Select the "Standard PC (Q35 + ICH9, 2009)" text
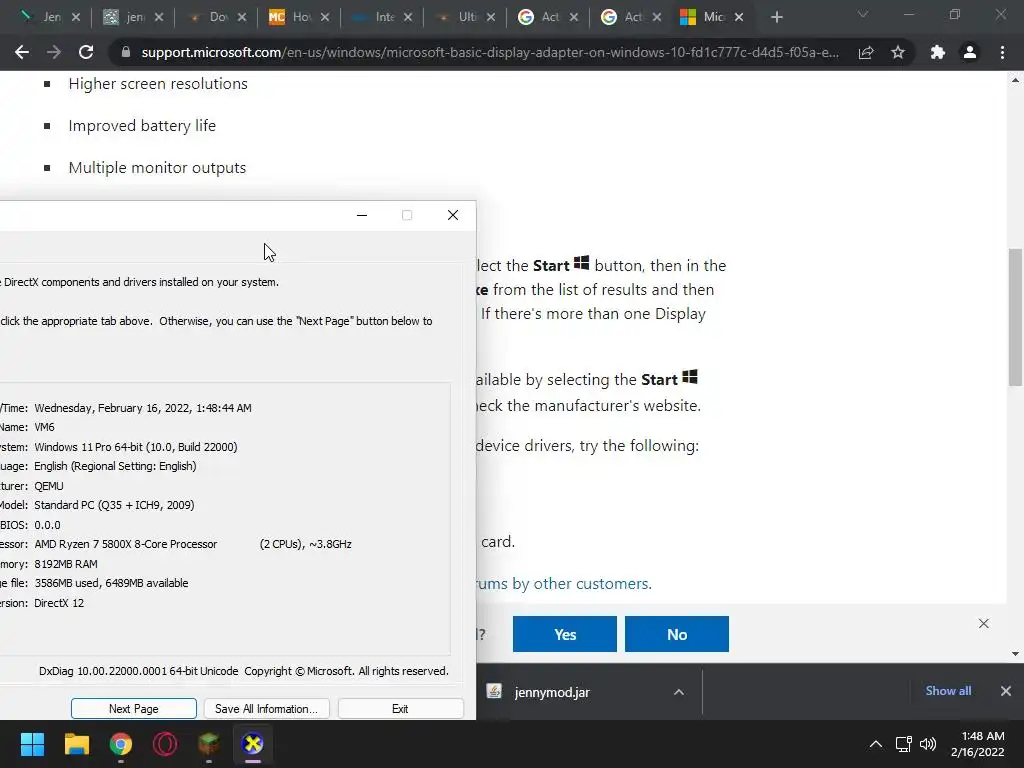This screenshot has height=768, width=1024. pyautogui.click(x=114, y=505)
